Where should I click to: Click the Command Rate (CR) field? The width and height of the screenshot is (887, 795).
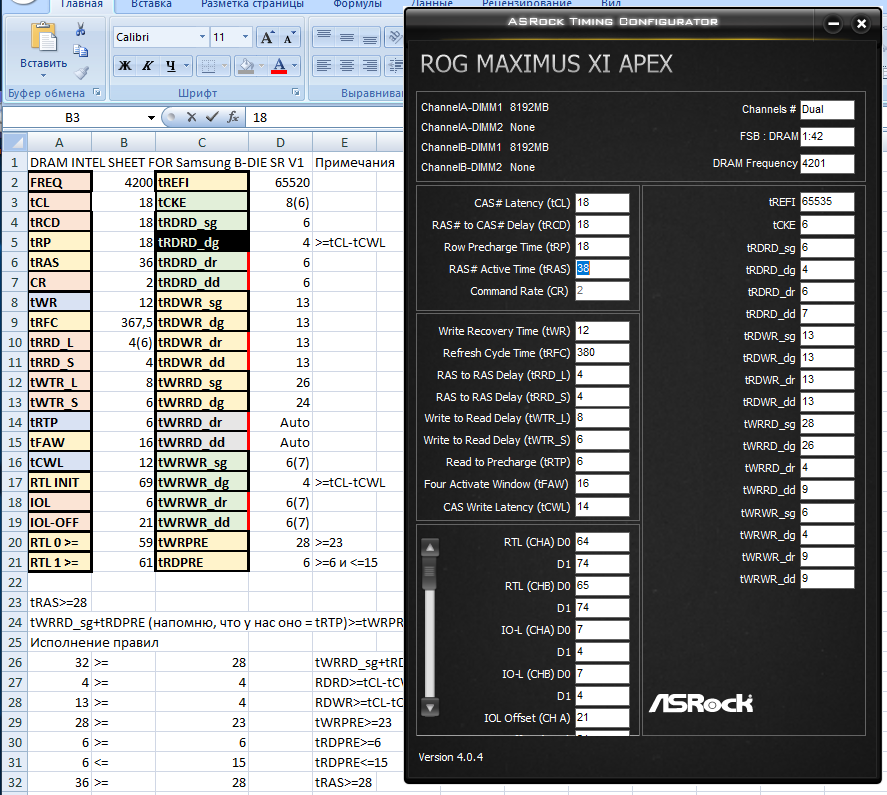[602, 291]
